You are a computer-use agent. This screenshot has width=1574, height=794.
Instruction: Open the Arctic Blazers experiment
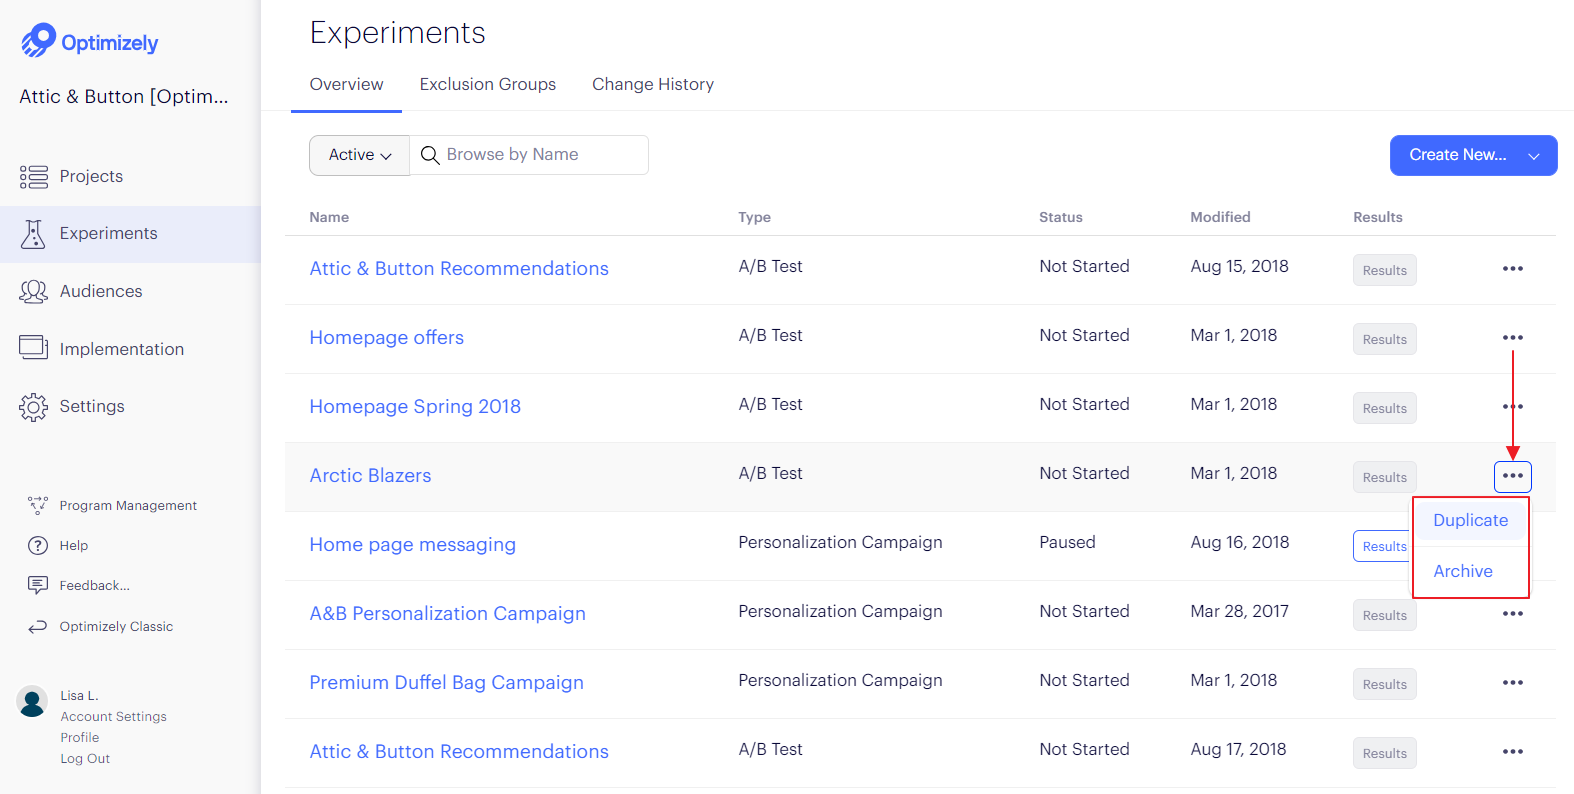click(x=370, y=476)
